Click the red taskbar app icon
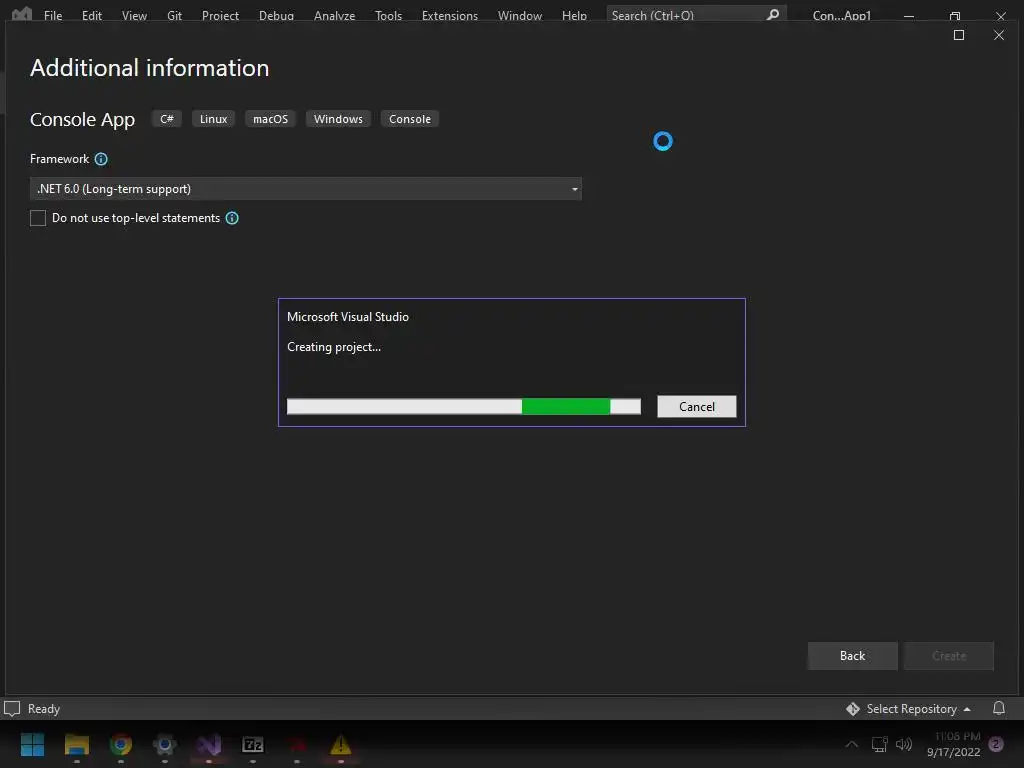Screen dimensions: 1024x768 (297, 744)
